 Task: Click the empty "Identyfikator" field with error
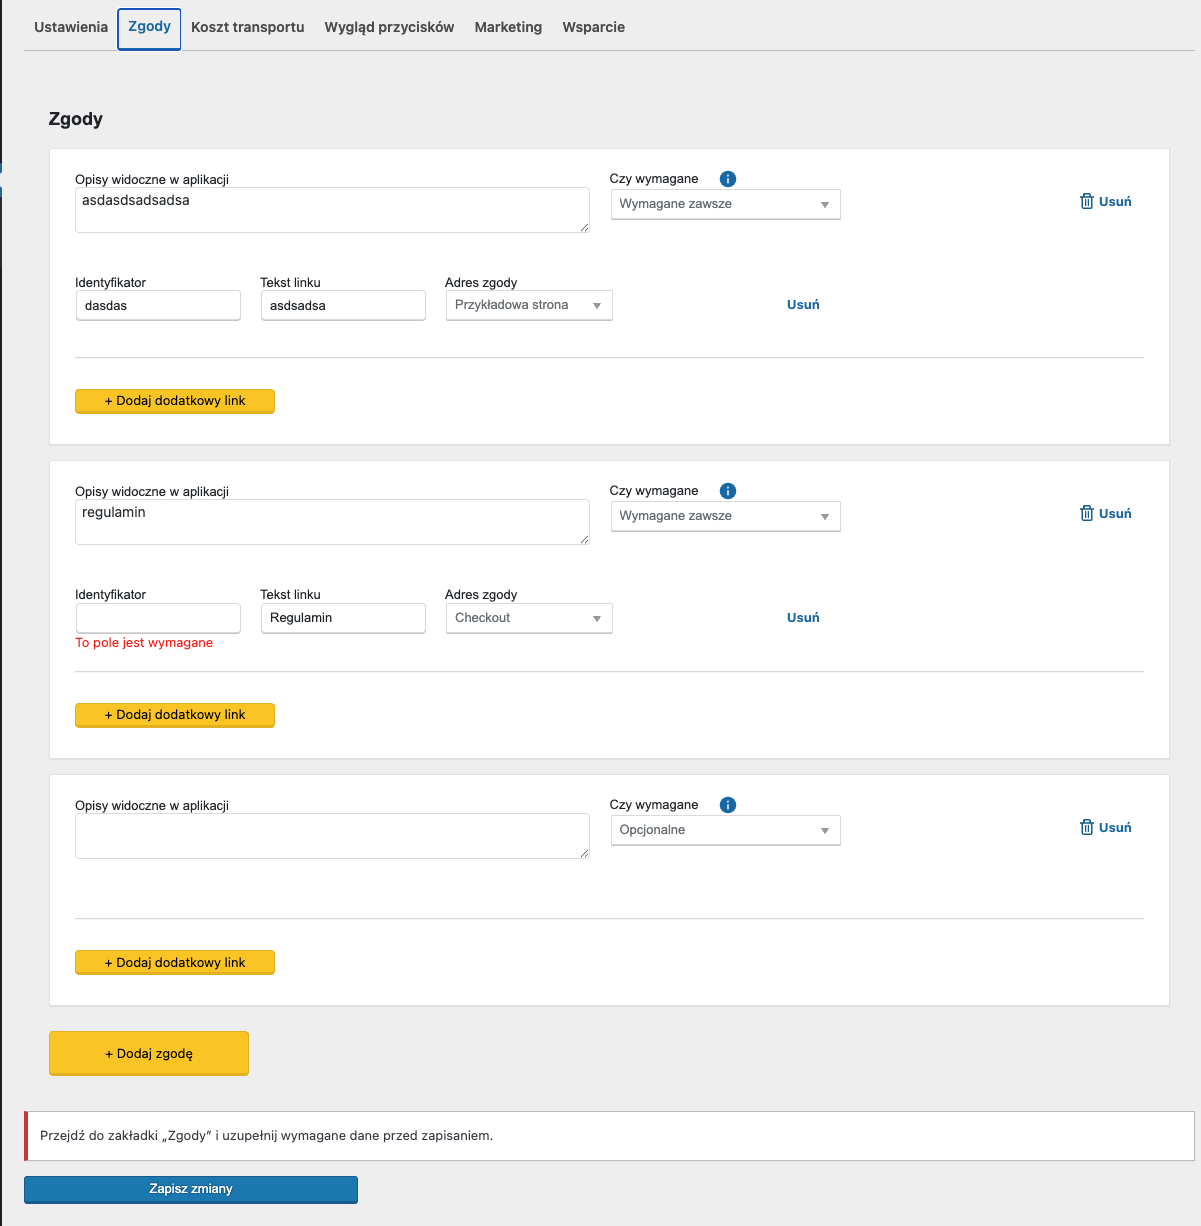158,618
